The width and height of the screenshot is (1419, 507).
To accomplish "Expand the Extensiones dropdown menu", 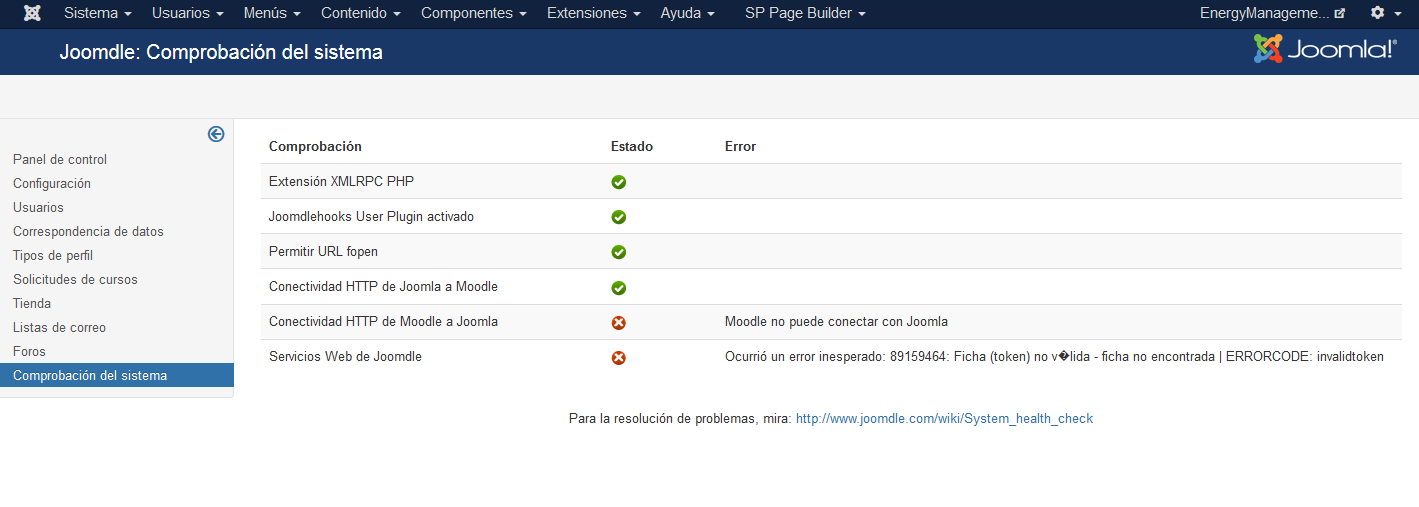I will click(x=593, y=13).
